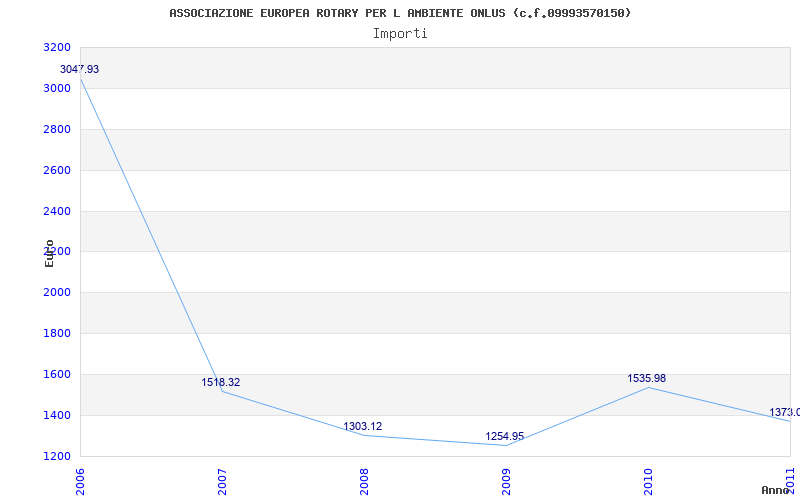Viewport: 800px width, 500px height.
Task: Click y-axis tick label 3200
Action: [57, 47]
